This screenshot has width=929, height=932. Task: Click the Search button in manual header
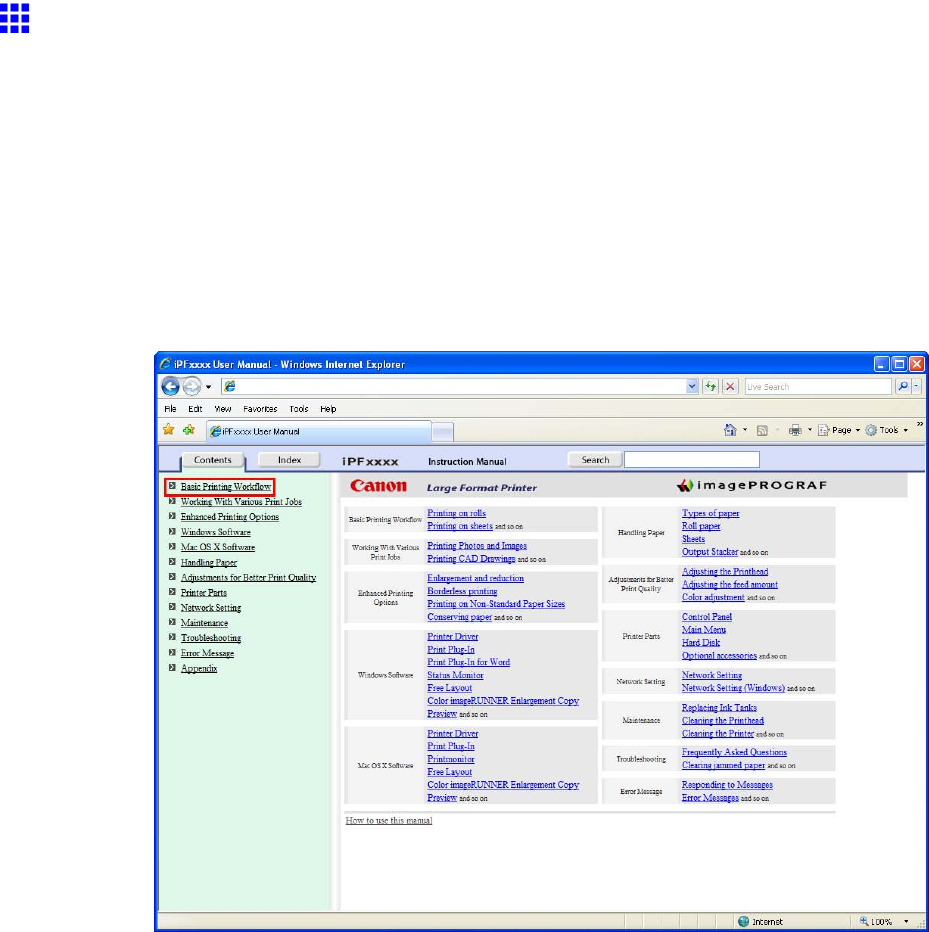595,459
